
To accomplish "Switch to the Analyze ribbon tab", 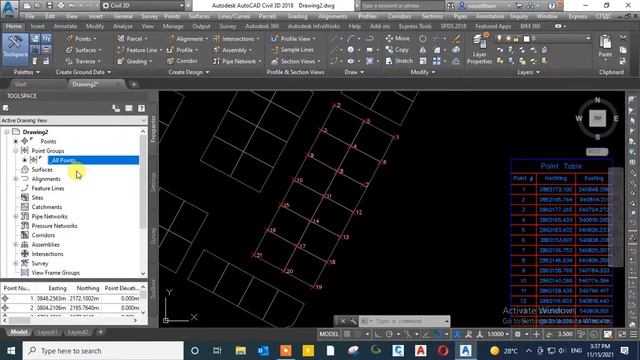I will pos(122,26).
